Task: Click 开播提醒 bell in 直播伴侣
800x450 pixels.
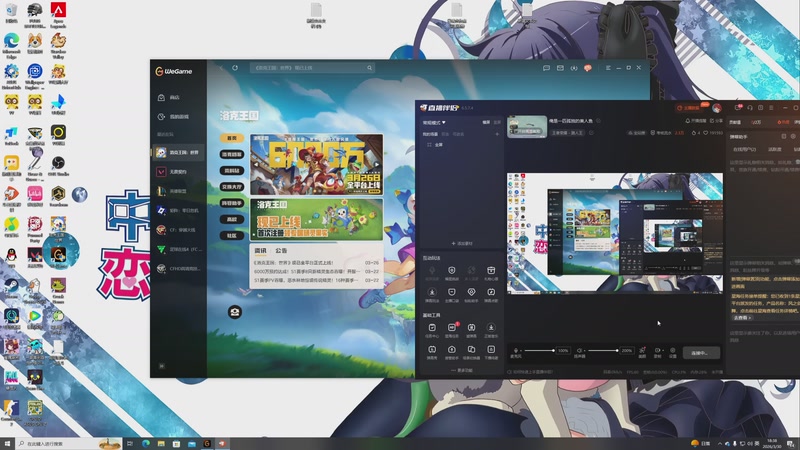Action: tap(697, 121)
